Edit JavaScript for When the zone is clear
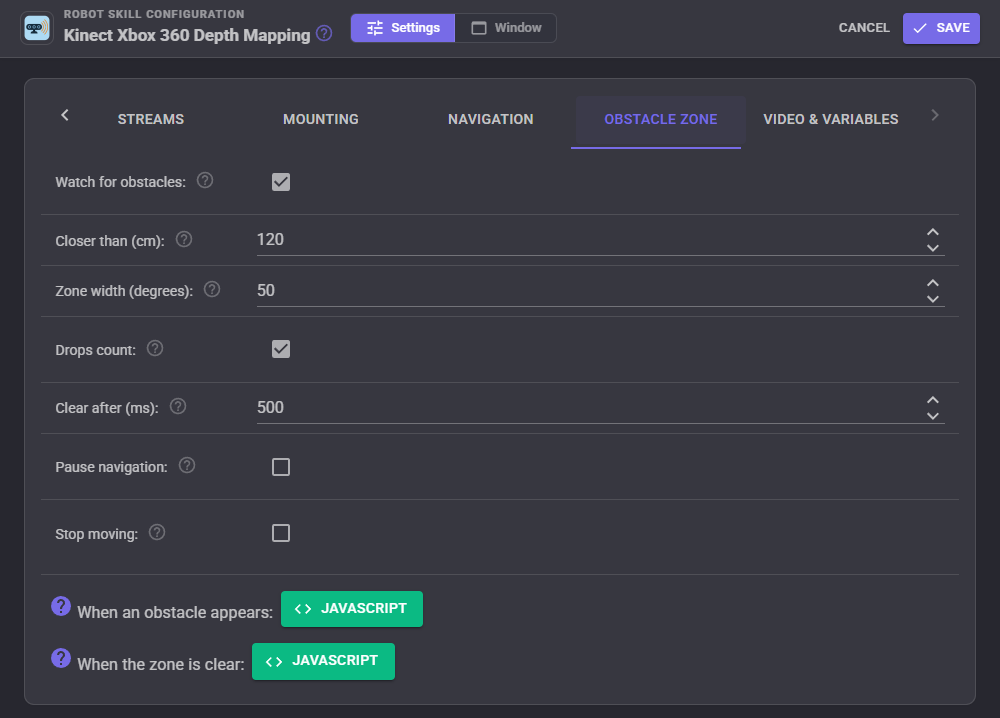1000x718 pixels. [323, 661]
